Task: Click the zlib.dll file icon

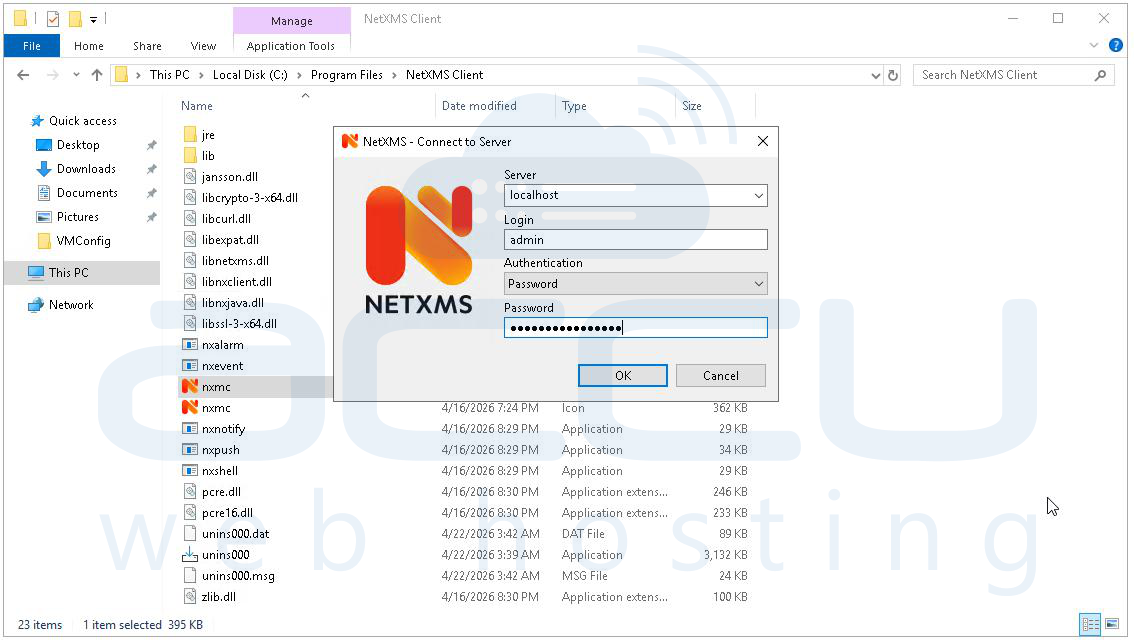Action: [x=190, y=597]
